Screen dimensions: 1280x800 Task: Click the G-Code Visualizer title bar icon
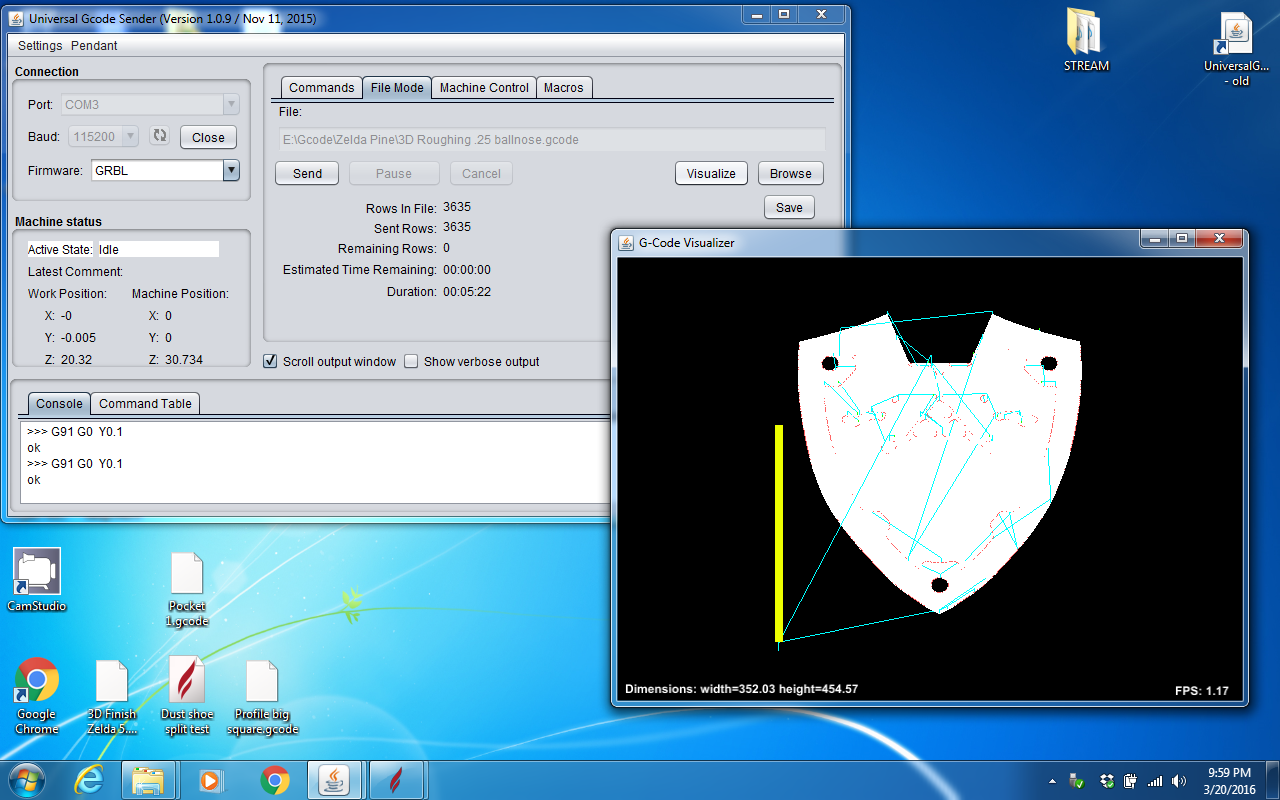coord(626,242)
